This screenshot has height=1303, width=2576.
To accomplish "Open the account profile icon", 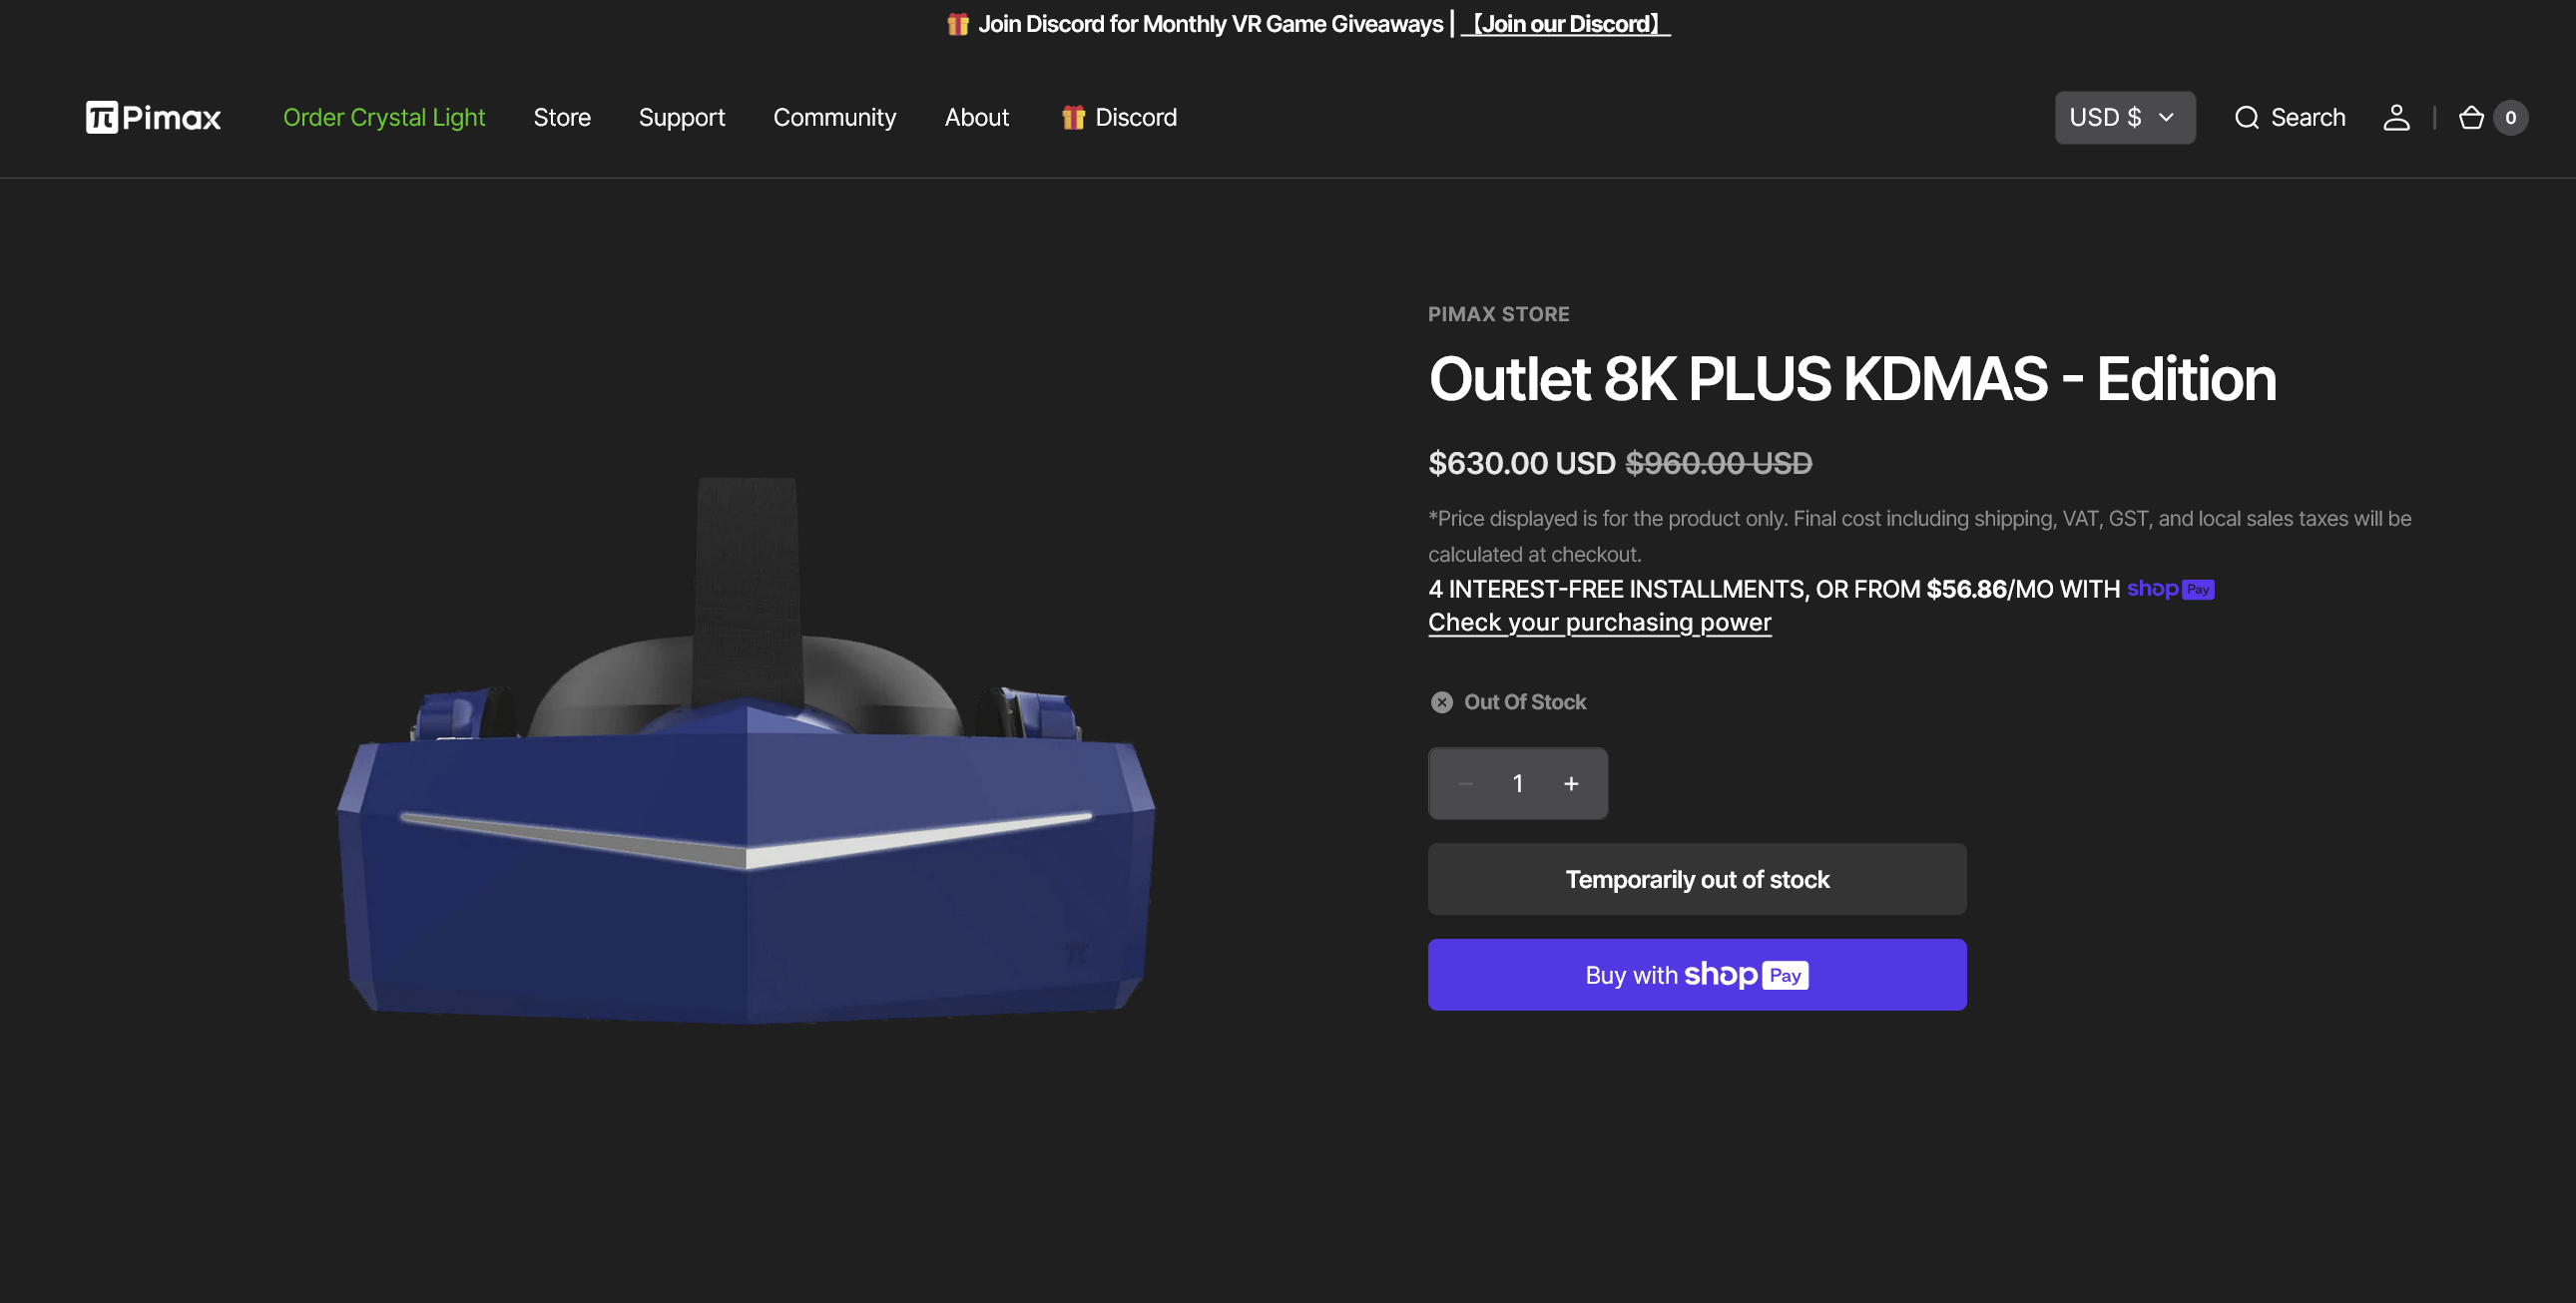I will (x=2396, y=117).
